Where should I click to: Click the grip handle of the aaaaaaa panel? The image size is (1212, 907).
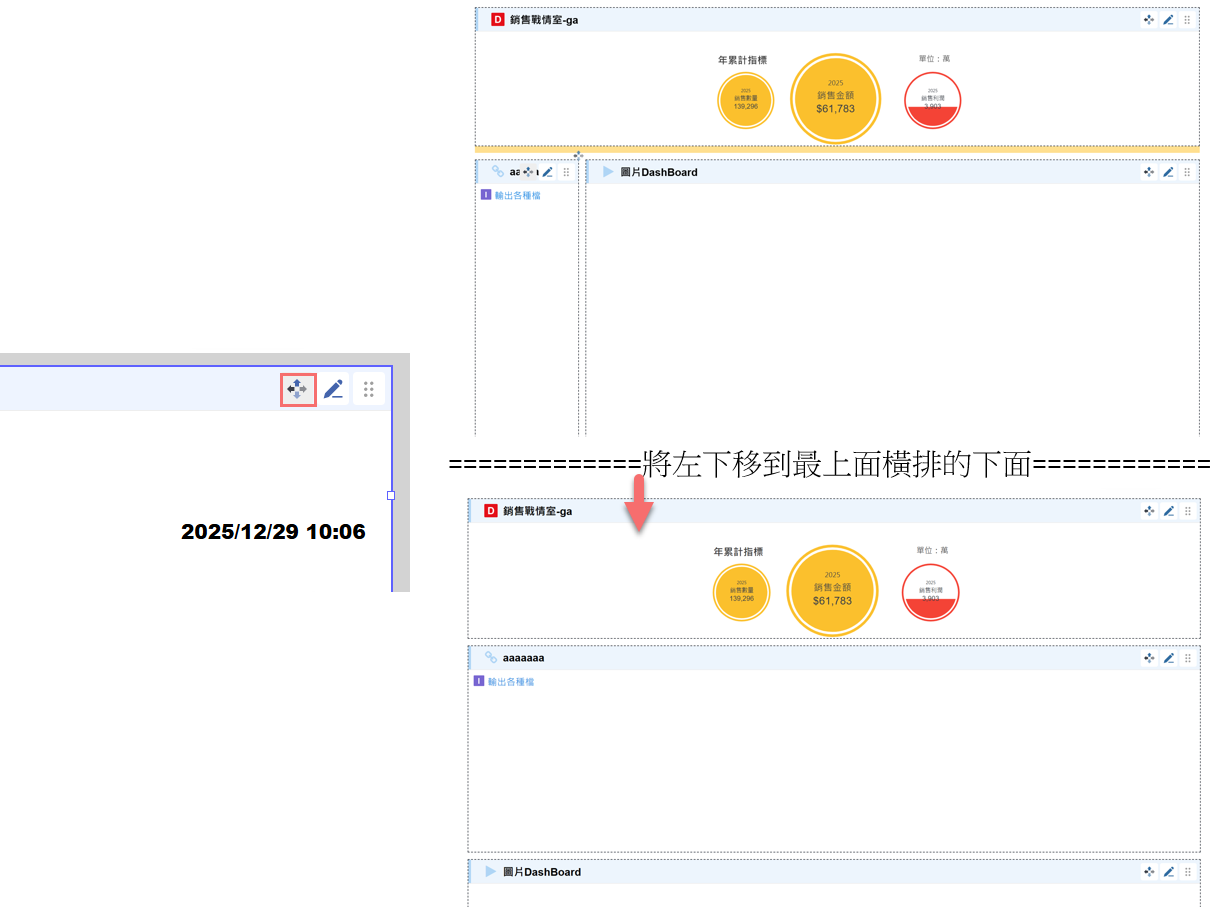point(1187,658)
